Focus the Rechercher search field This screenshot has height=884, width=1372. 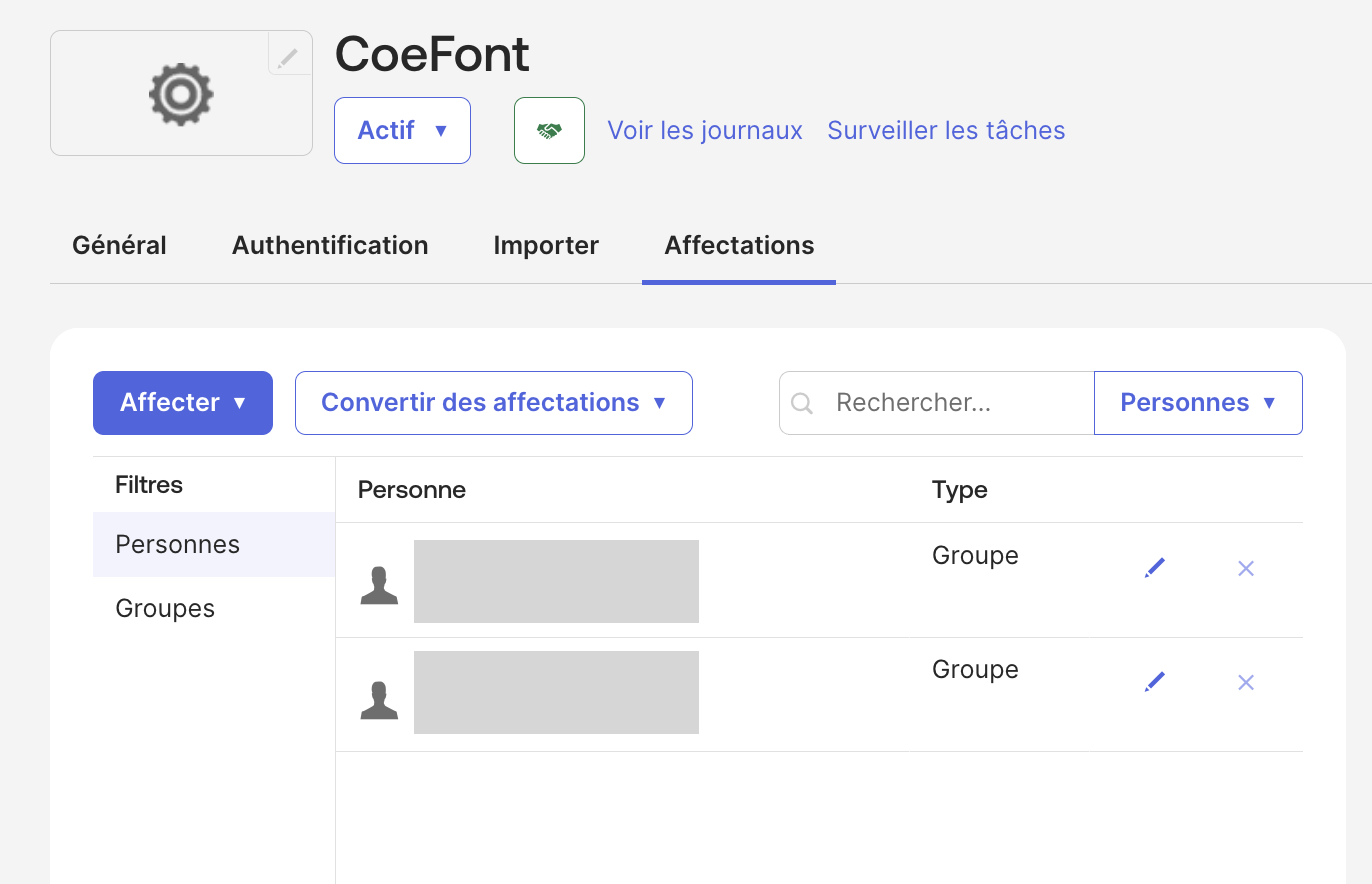[x=937, y=403]
